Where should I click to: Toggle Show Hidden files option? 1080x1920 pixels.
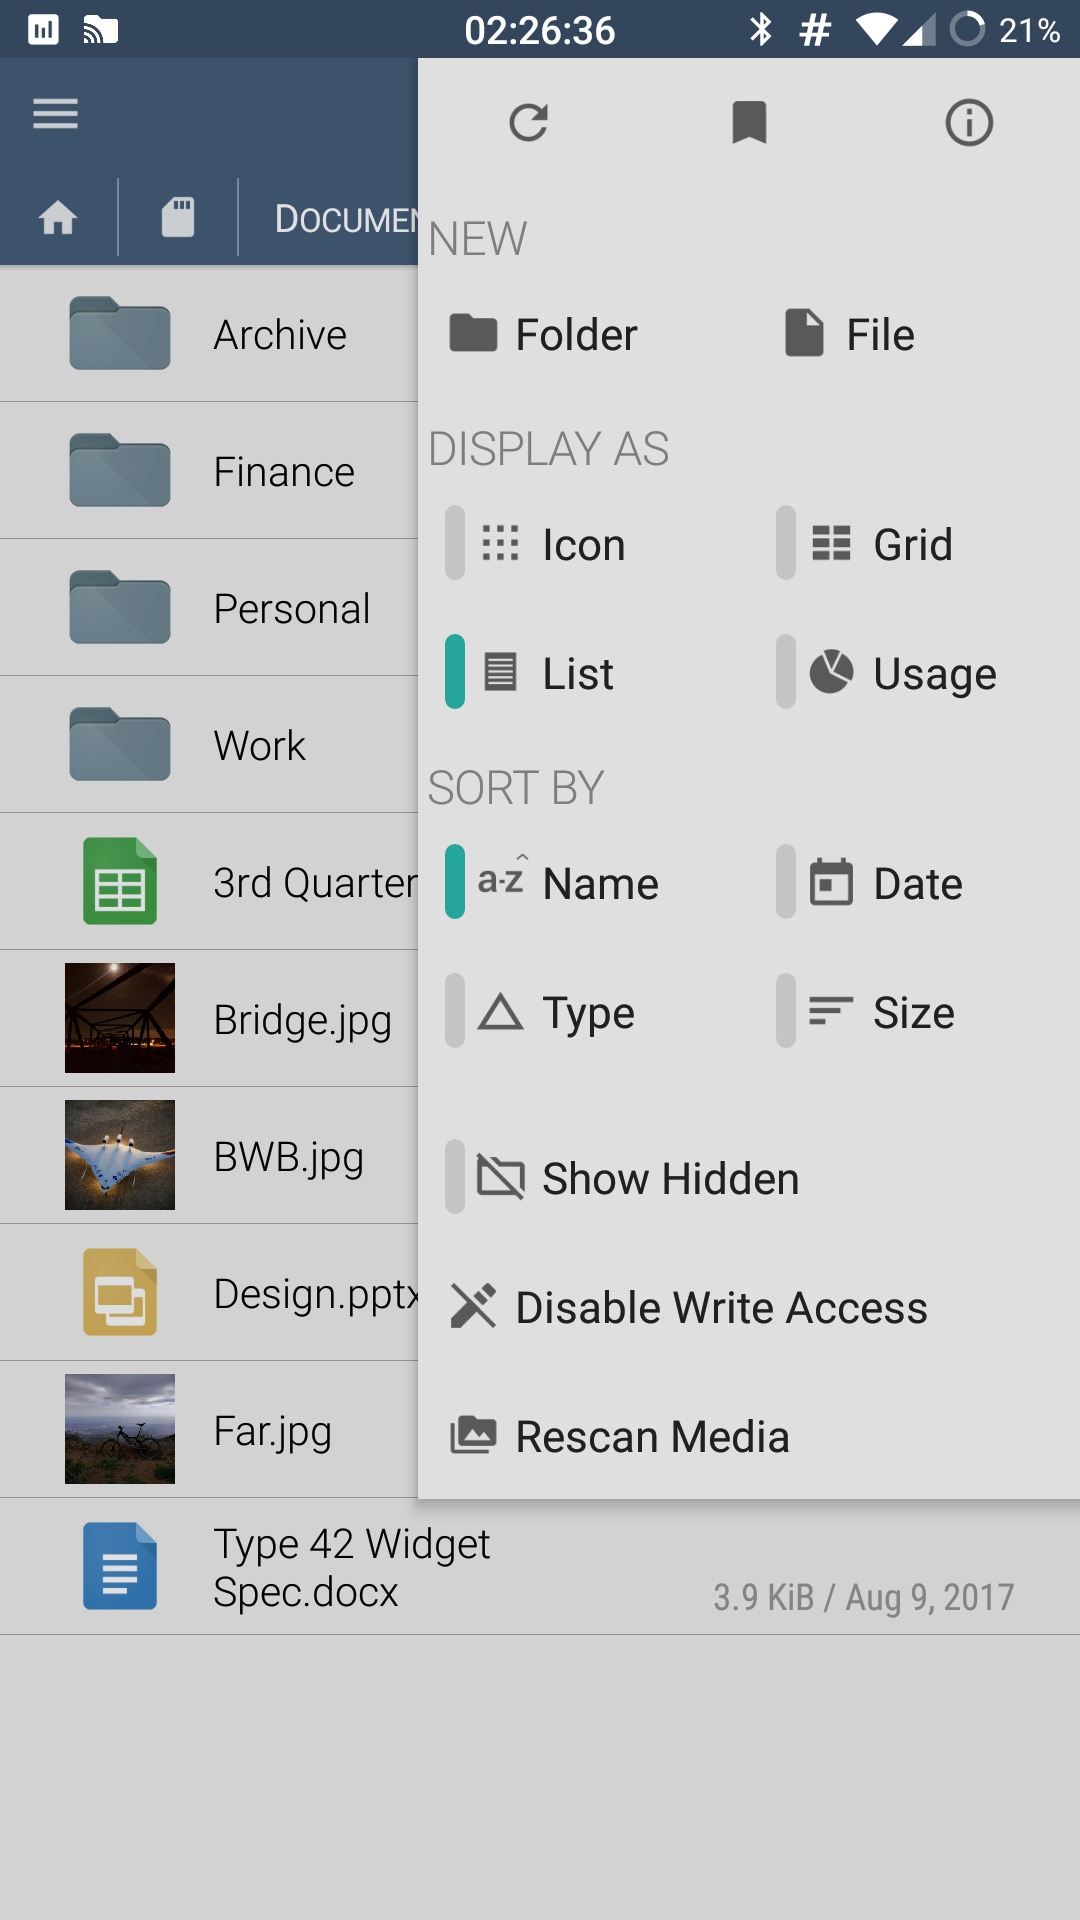640,1178
